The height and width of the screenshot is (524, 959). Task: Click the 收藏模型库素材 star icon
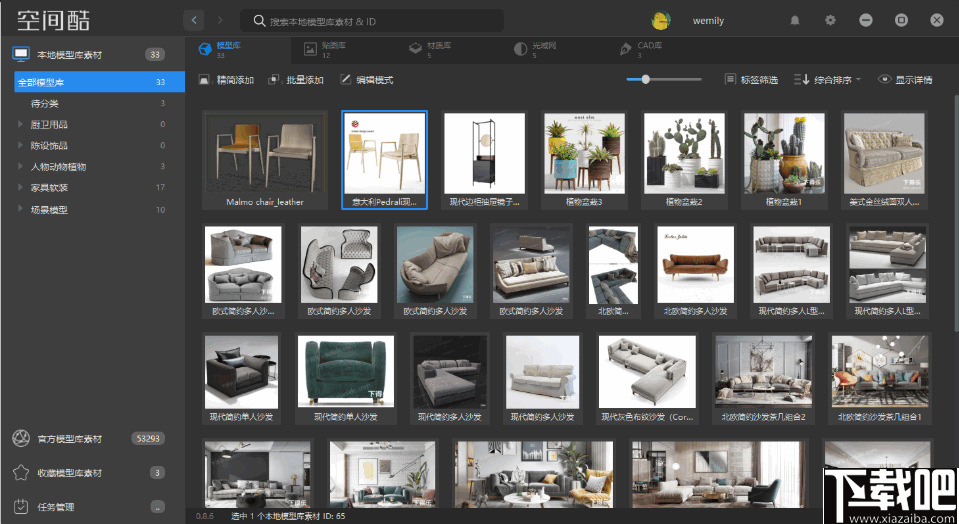pos(21,472)
